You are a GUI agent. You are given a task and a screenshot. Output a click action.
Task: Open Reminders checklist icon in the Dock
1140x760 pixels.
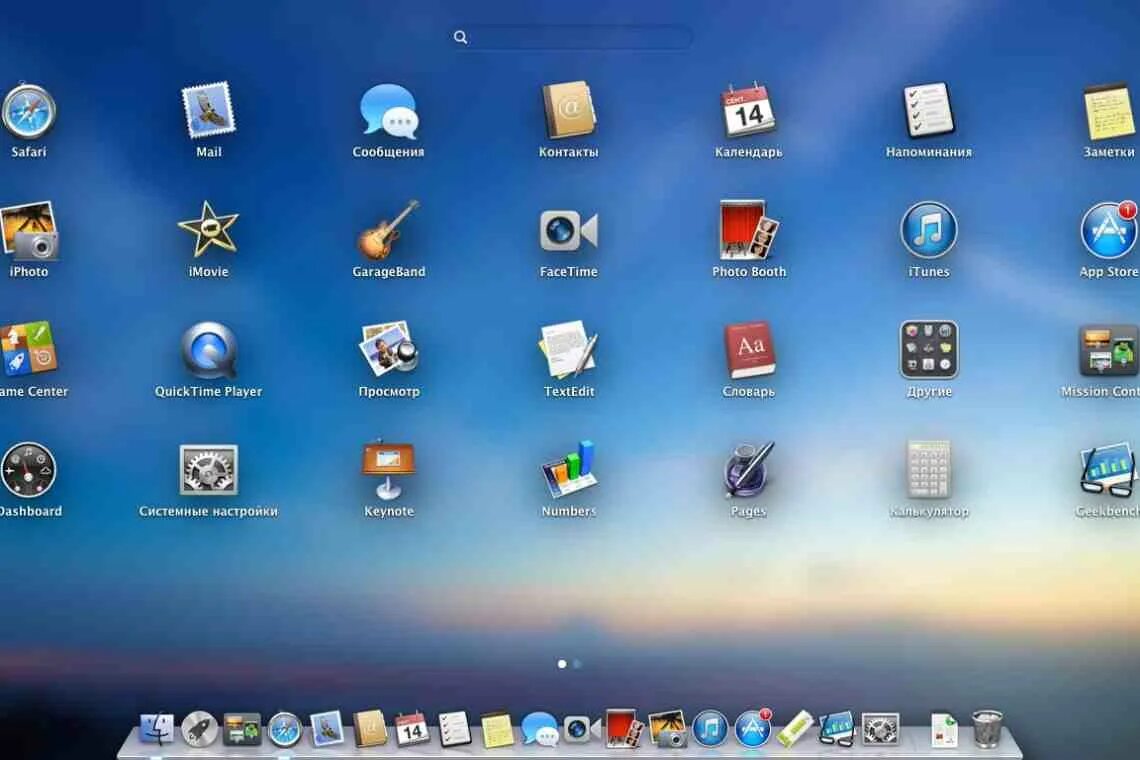tap(454, 729)
